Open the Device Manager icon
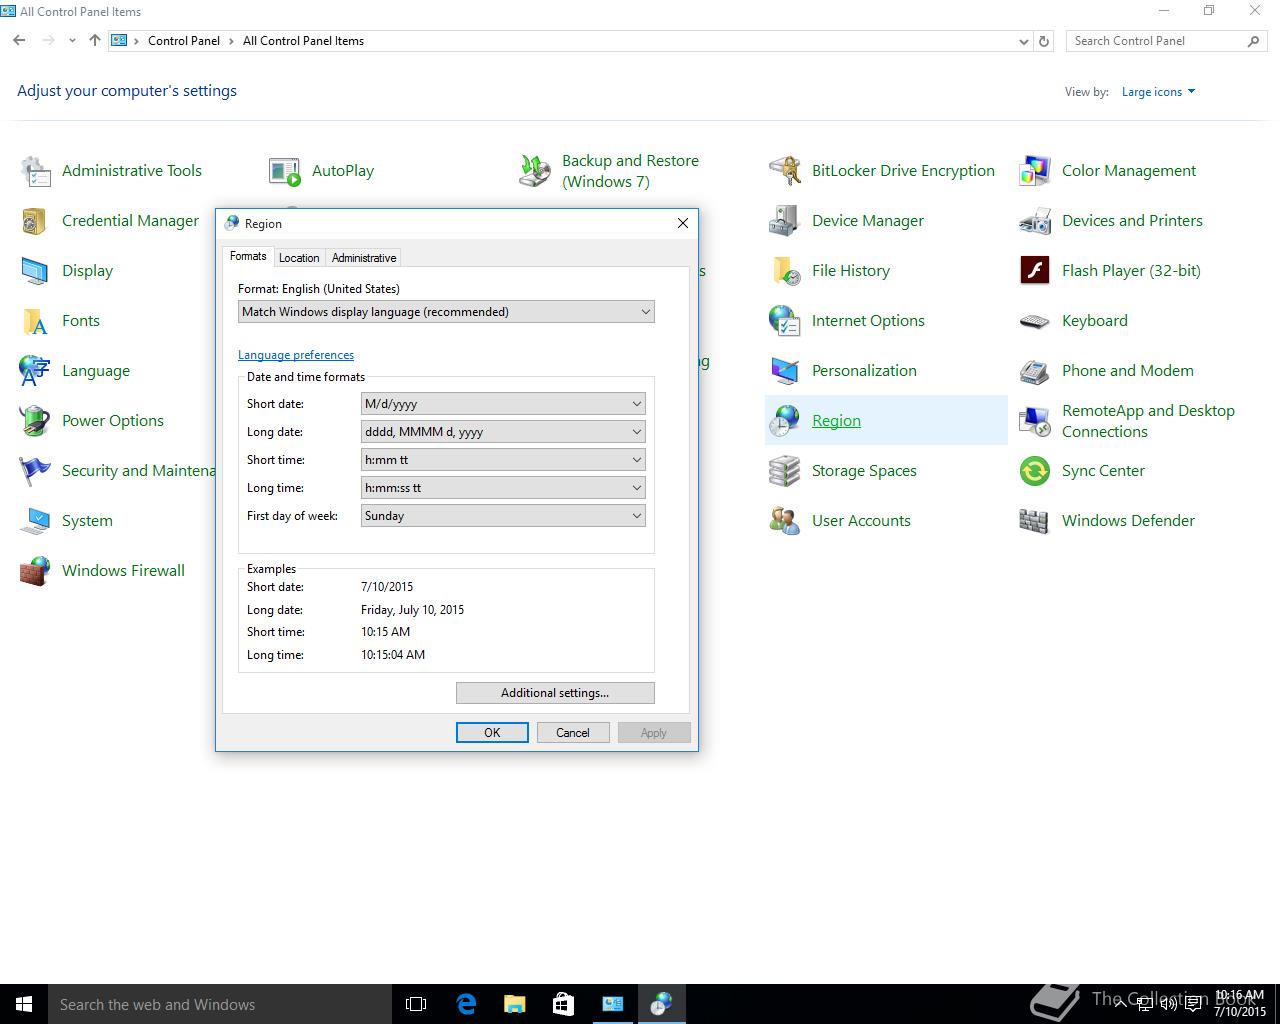This screenshot has height=1024, width=1280. (x=785, y=221)
